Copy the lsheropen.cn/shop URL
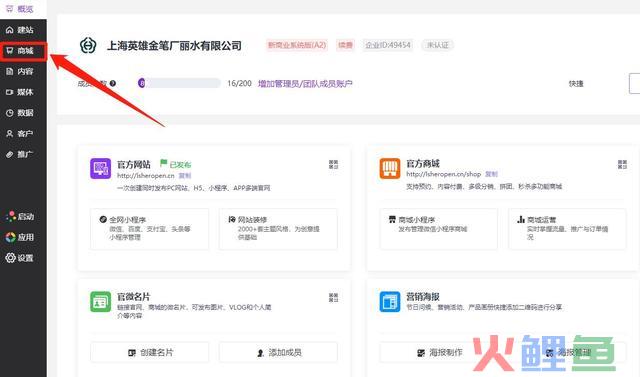The width and height of the screenshot is (640, 377). [491, 174]
